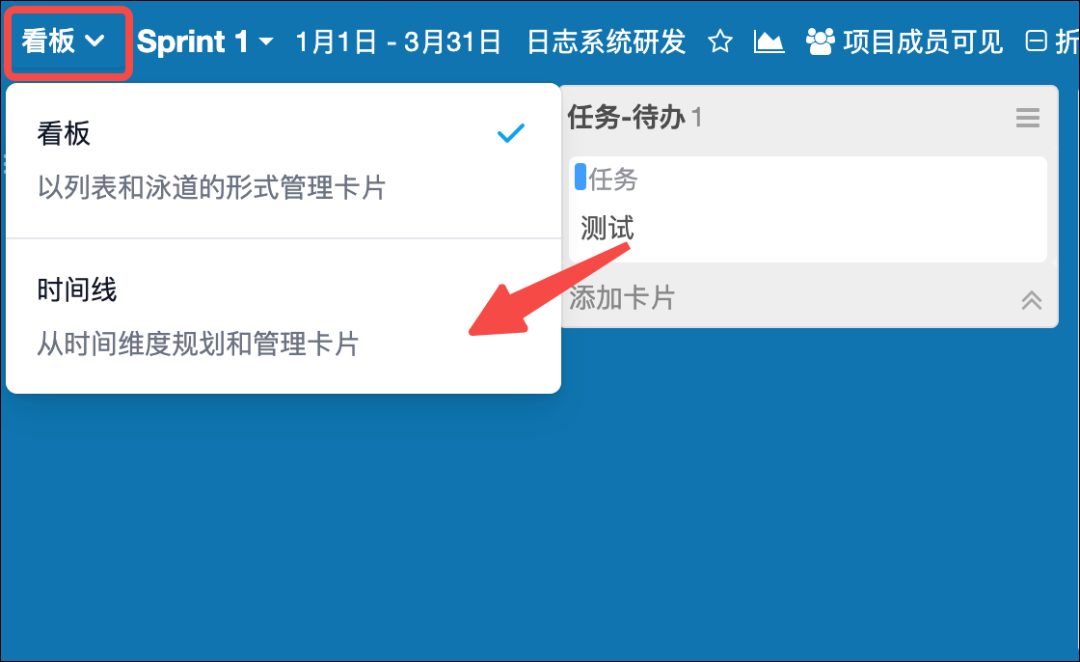Click the 1月1日 - 3月31日 date range

[x=398, y=42]
